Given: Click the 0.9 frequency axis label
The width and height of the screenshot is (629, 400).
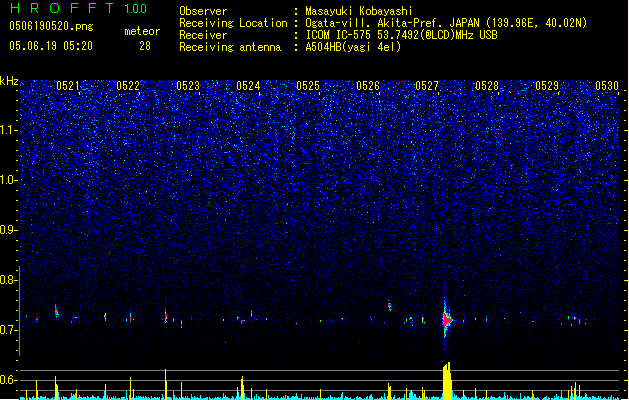Looking at the screenshot, I should click(x=9, y=230).
